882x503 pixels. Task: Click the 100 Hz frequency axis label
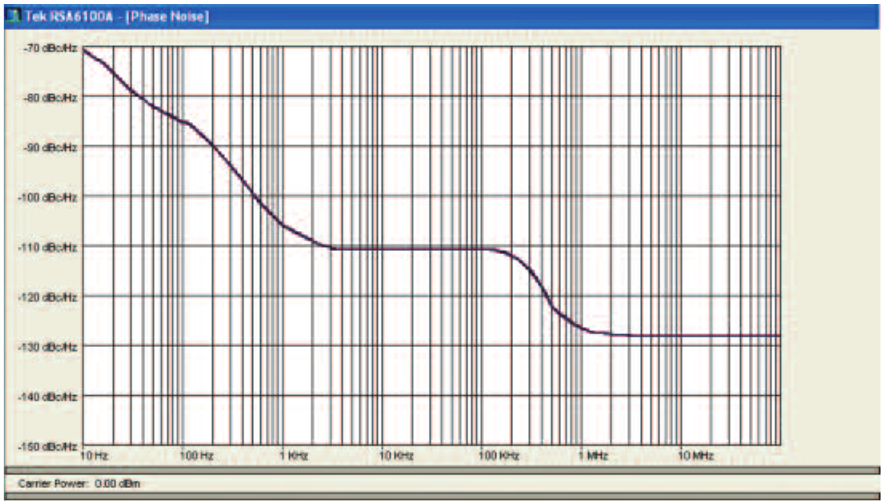(x=196, y=456)
